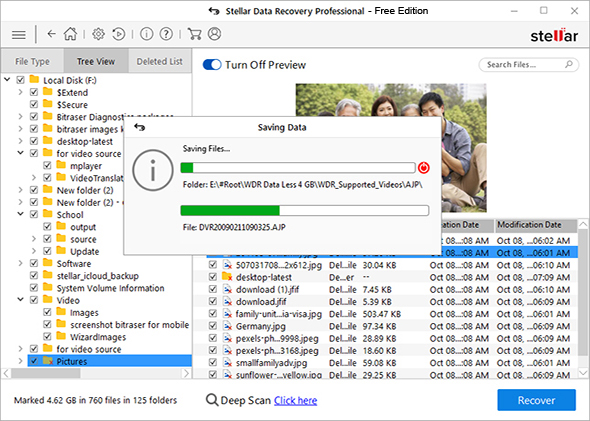
Task: Click the resume recovery icon
Action: 119,34
